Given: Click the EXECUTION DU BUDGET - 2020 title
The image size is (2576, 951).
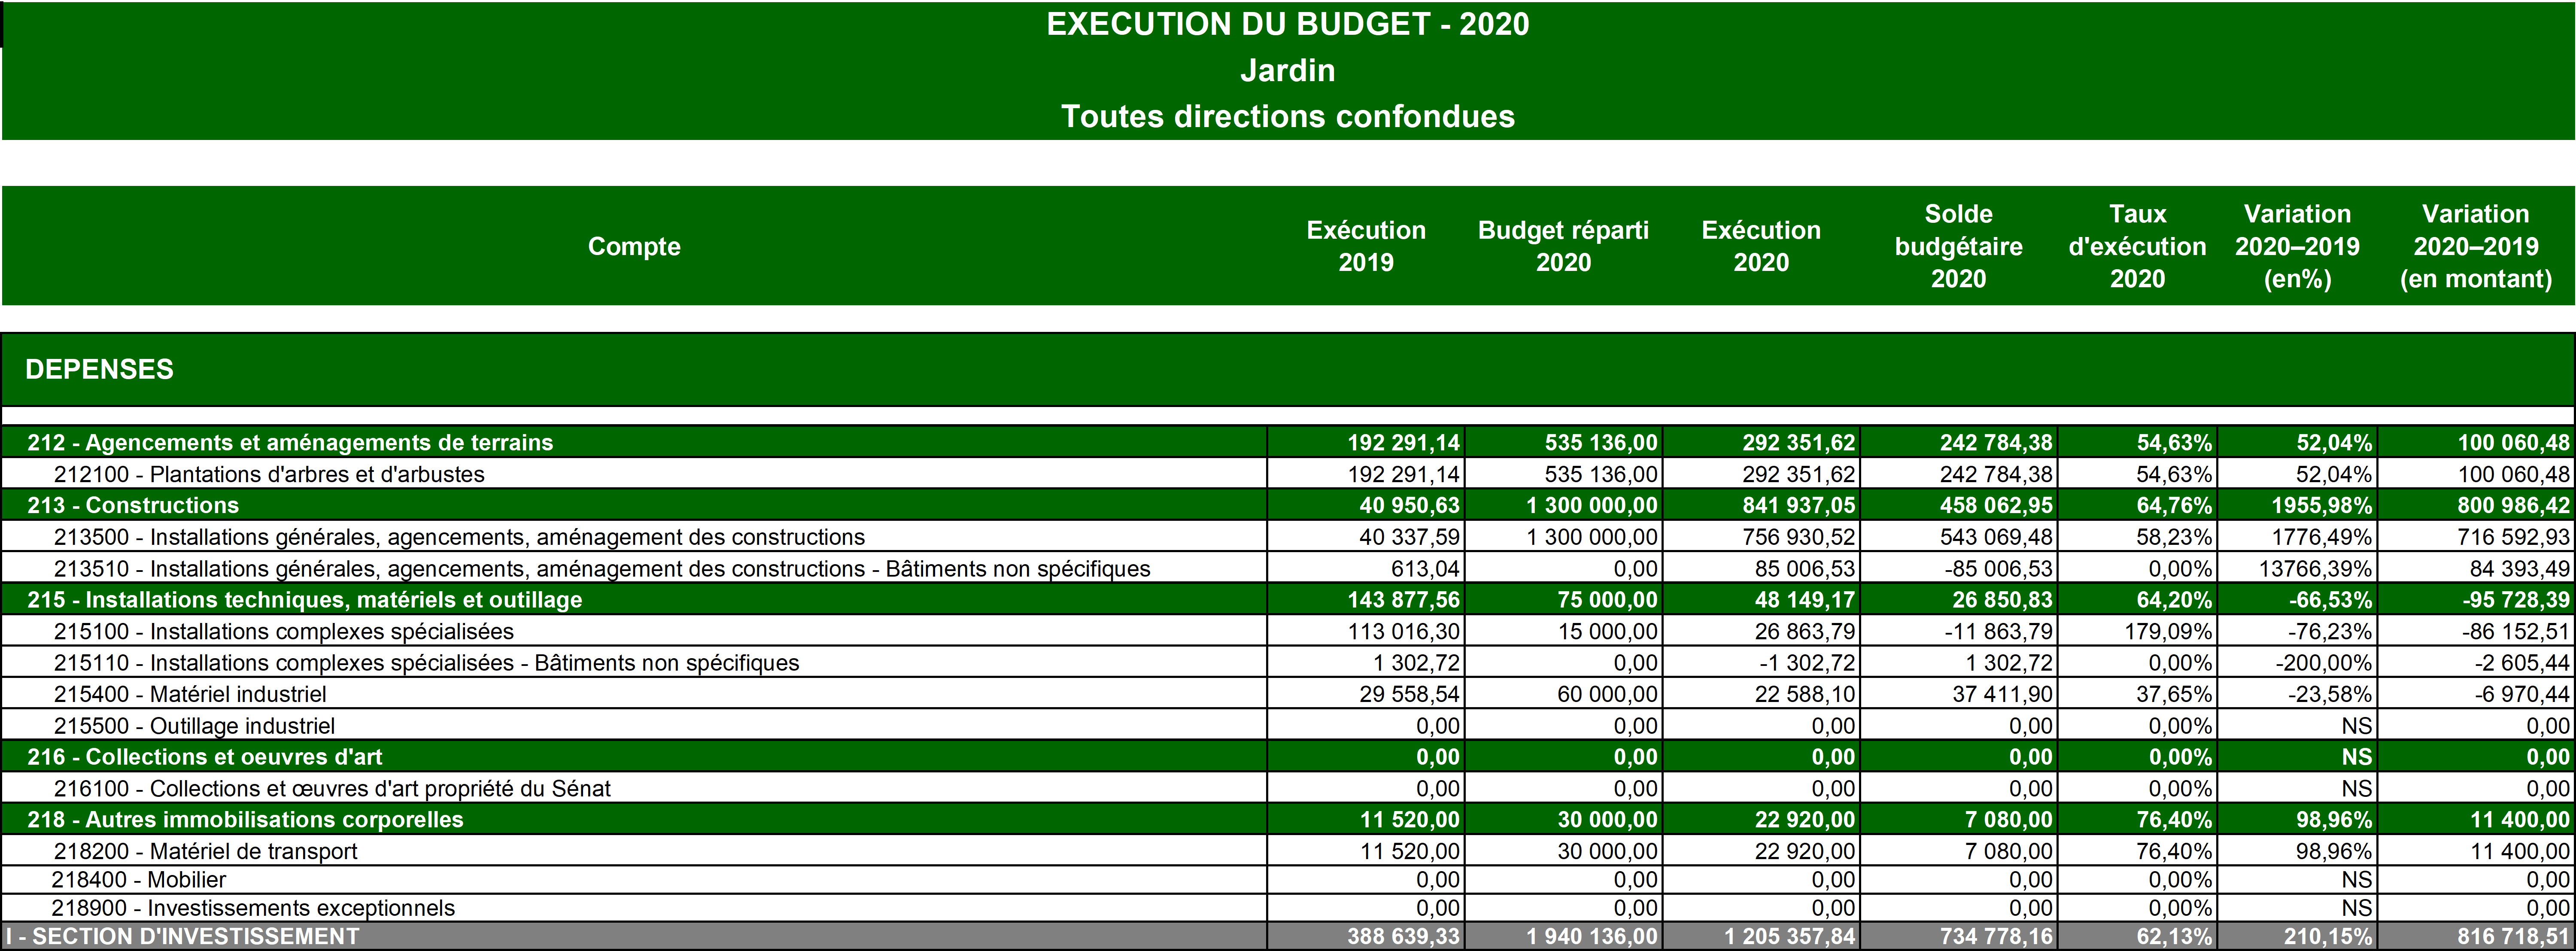Looking at the screenshot, I should click(1287, 24).
